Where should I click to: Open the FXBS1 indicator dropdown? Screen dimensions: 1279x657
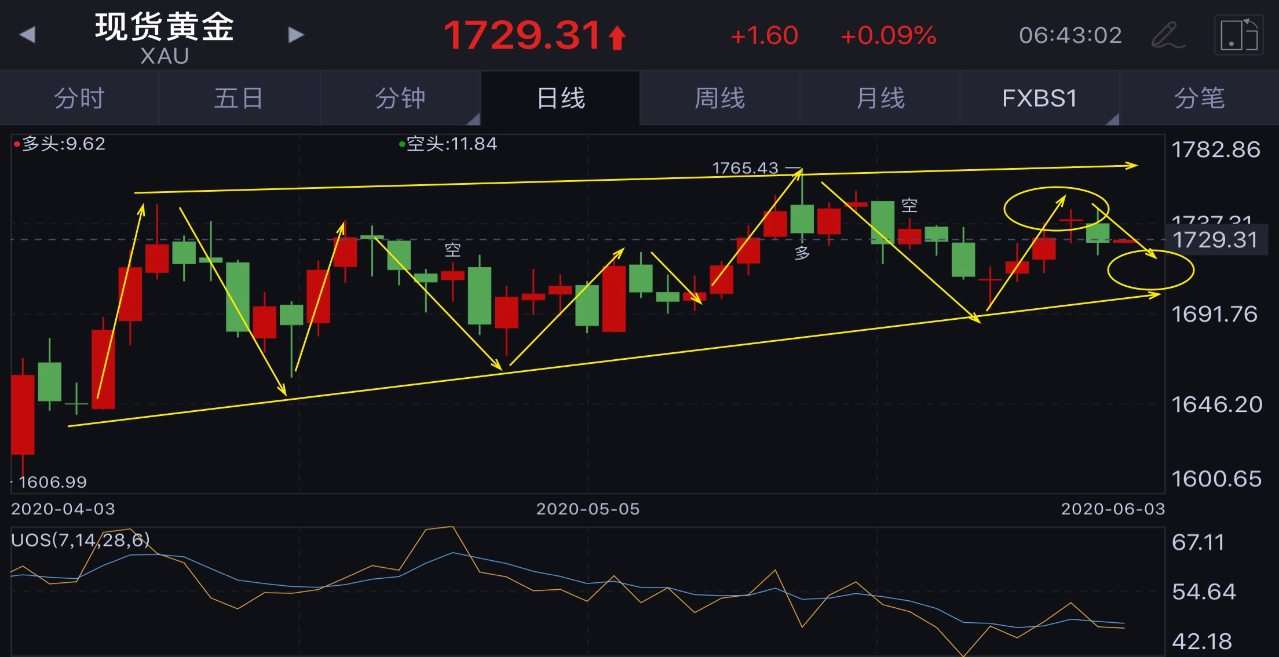coord(1040,98)
